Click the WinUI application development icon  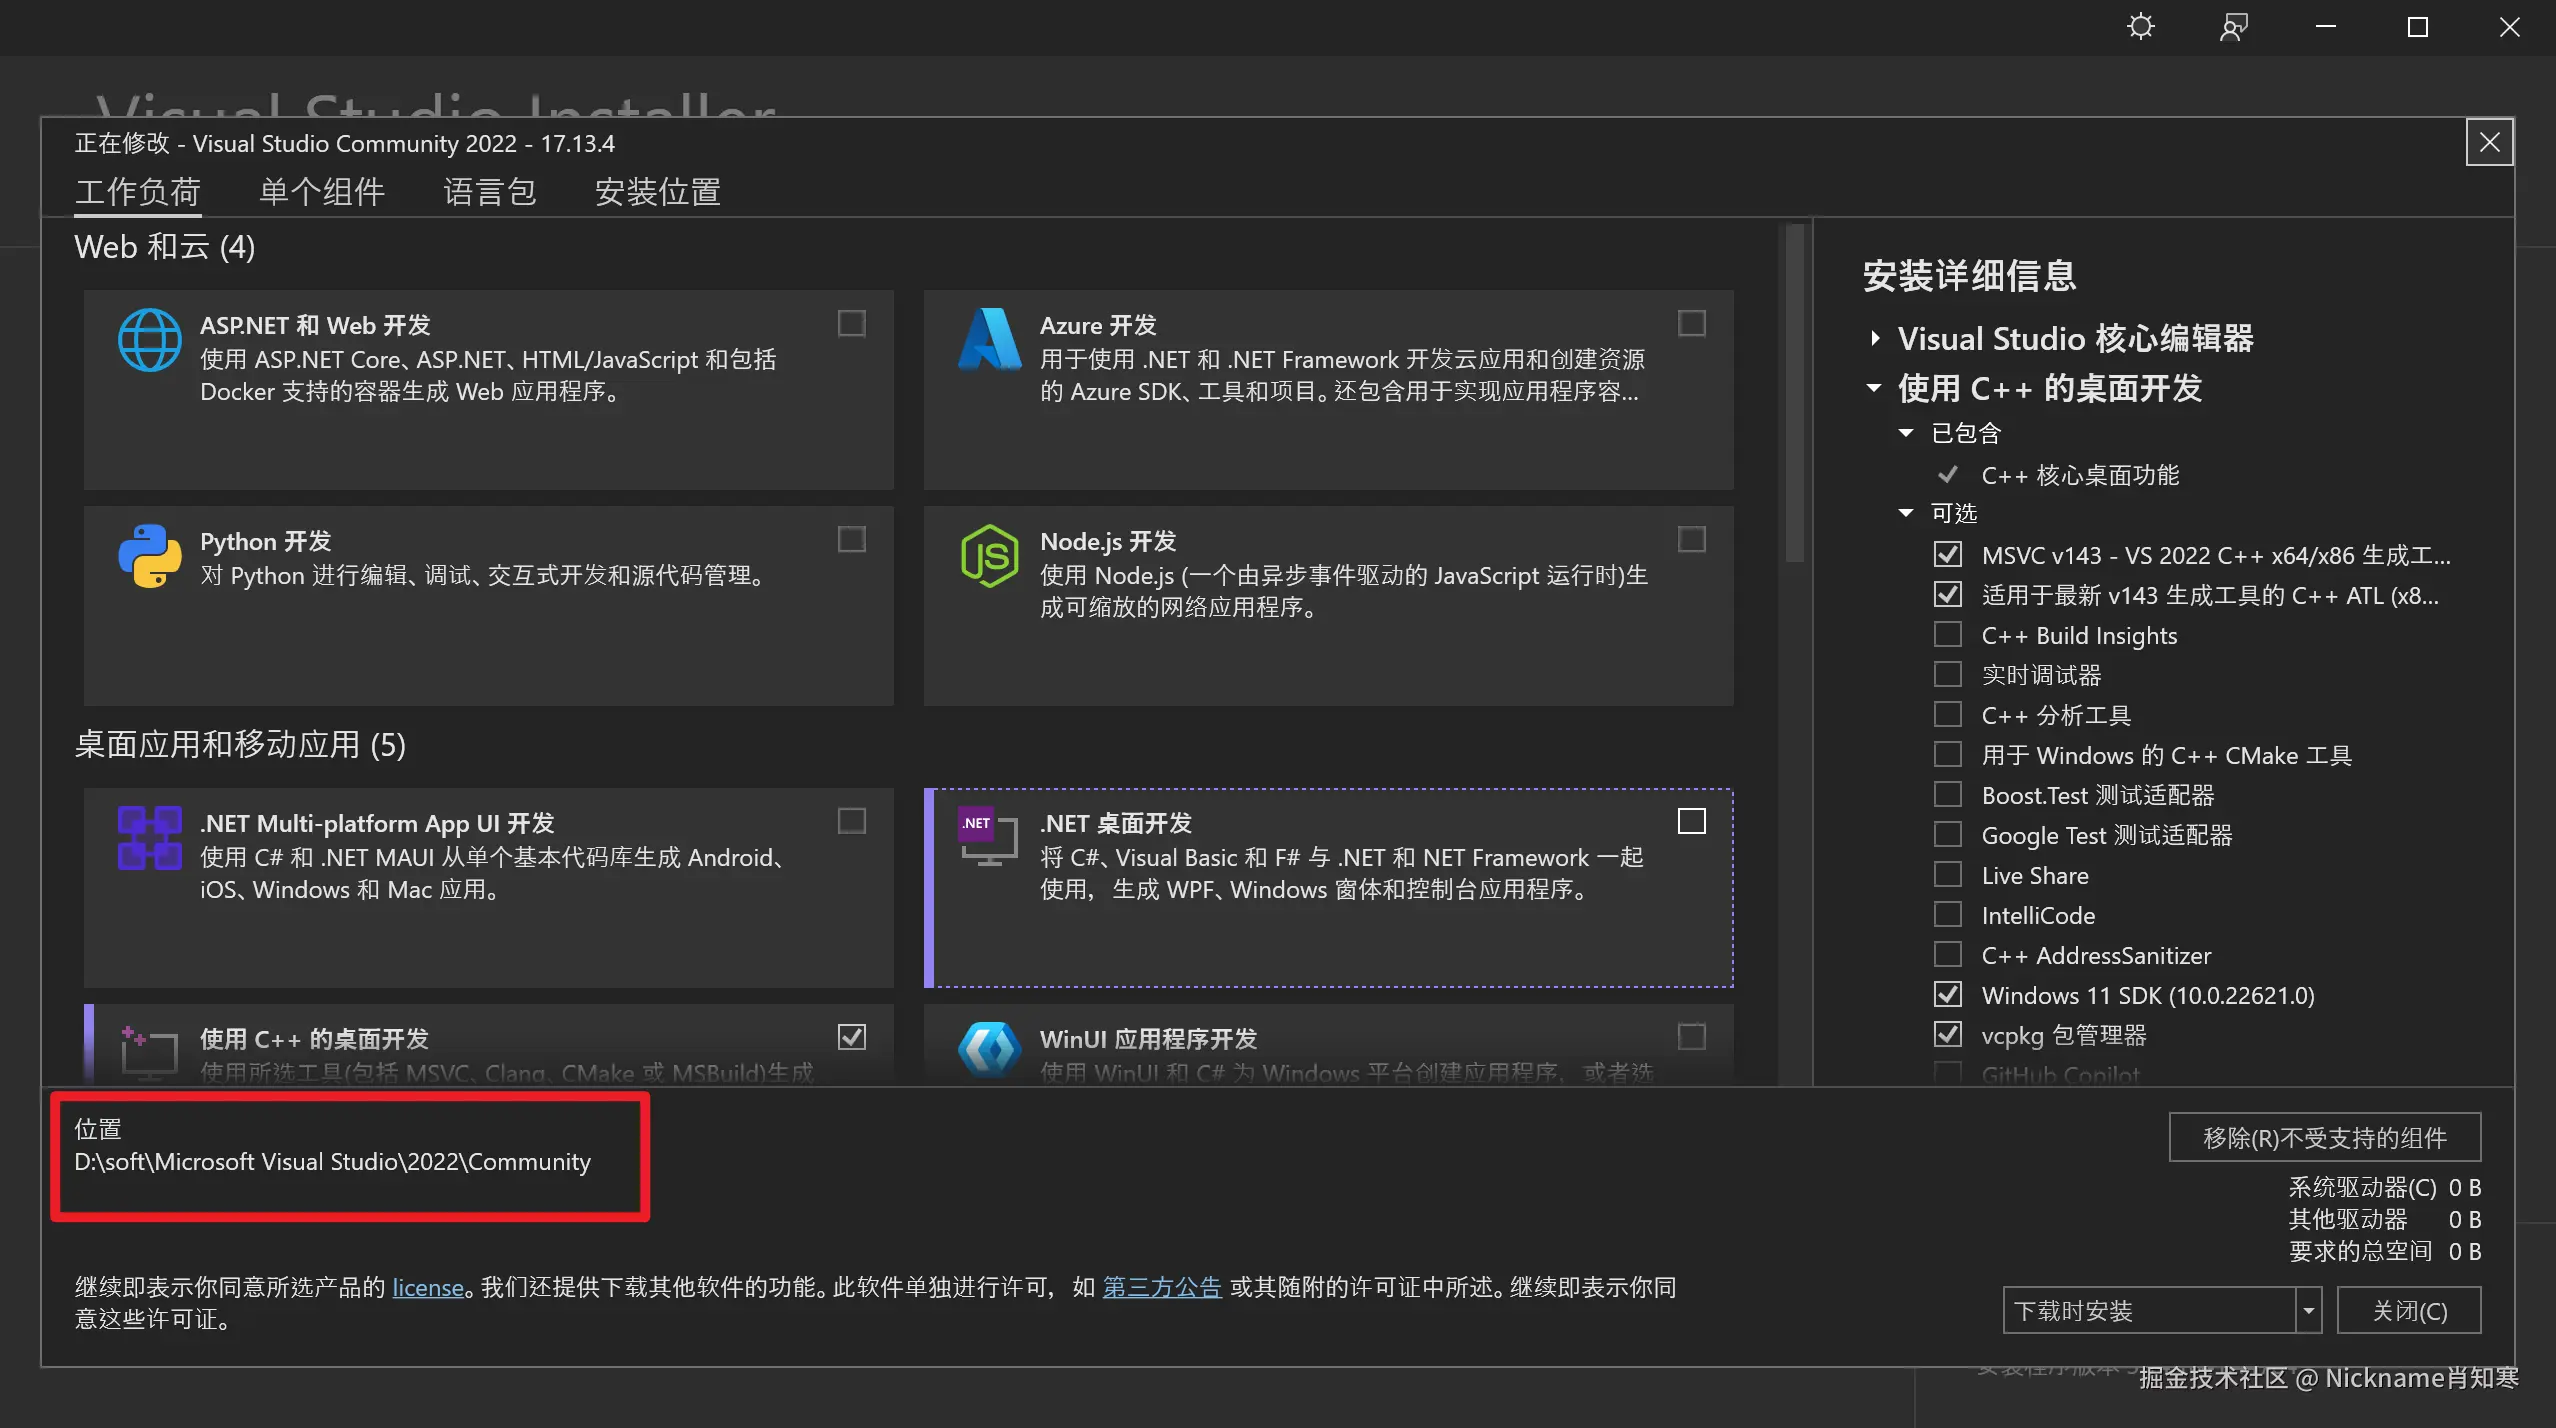pos(990,1050)
